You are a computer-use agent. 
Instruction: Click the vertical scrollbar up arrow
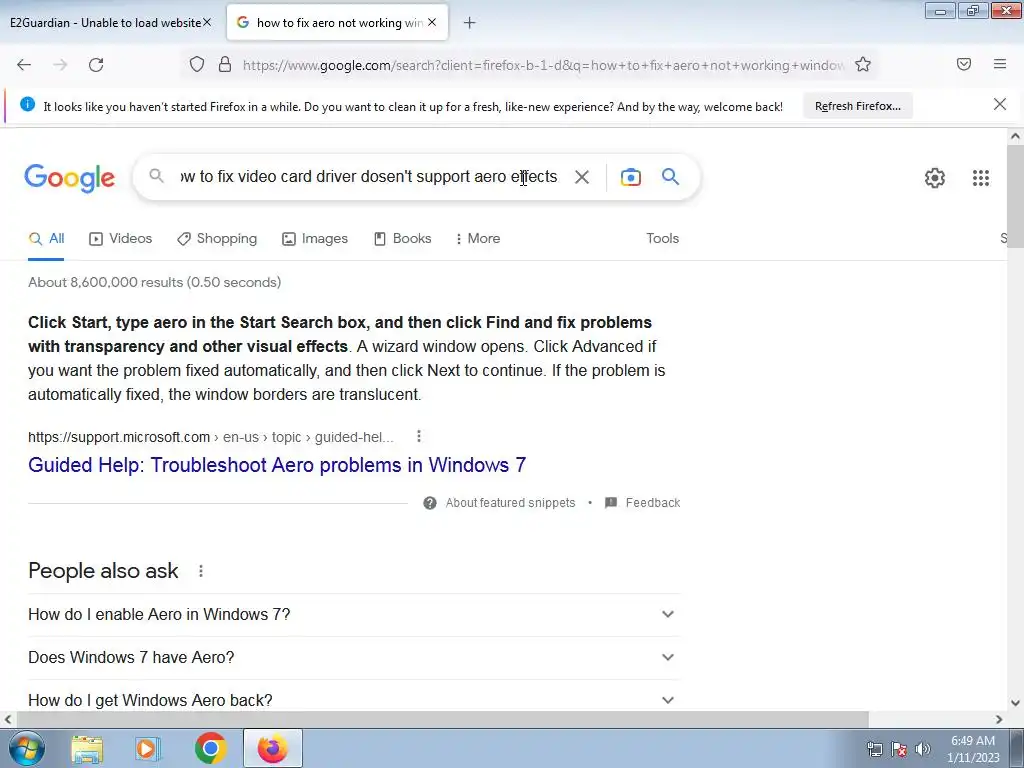pos(1015,136)
